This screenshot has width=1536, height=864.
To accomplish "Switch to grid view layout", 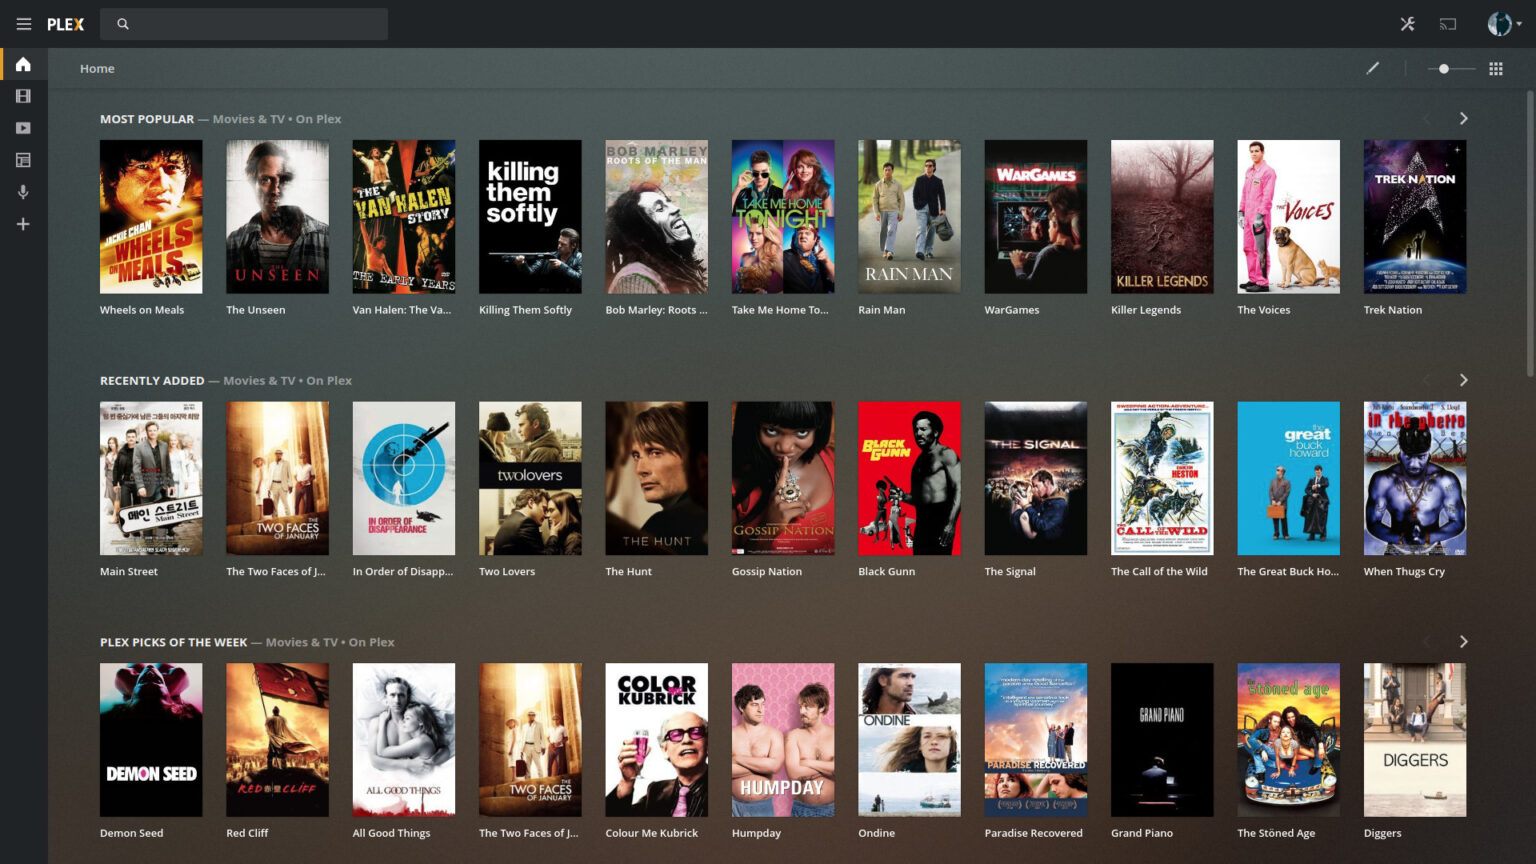I will pos(1497,68).
